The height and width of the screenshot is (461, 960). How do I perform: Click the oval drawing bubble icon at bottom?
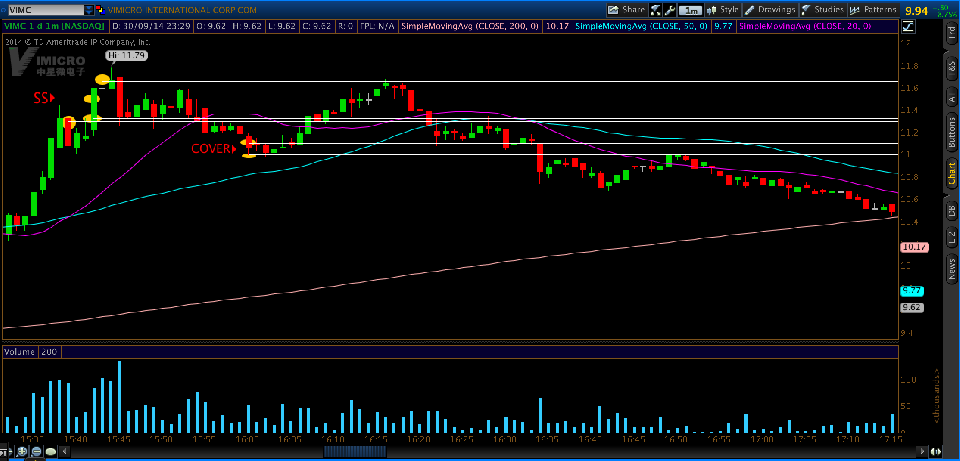(x=51, y=452)
